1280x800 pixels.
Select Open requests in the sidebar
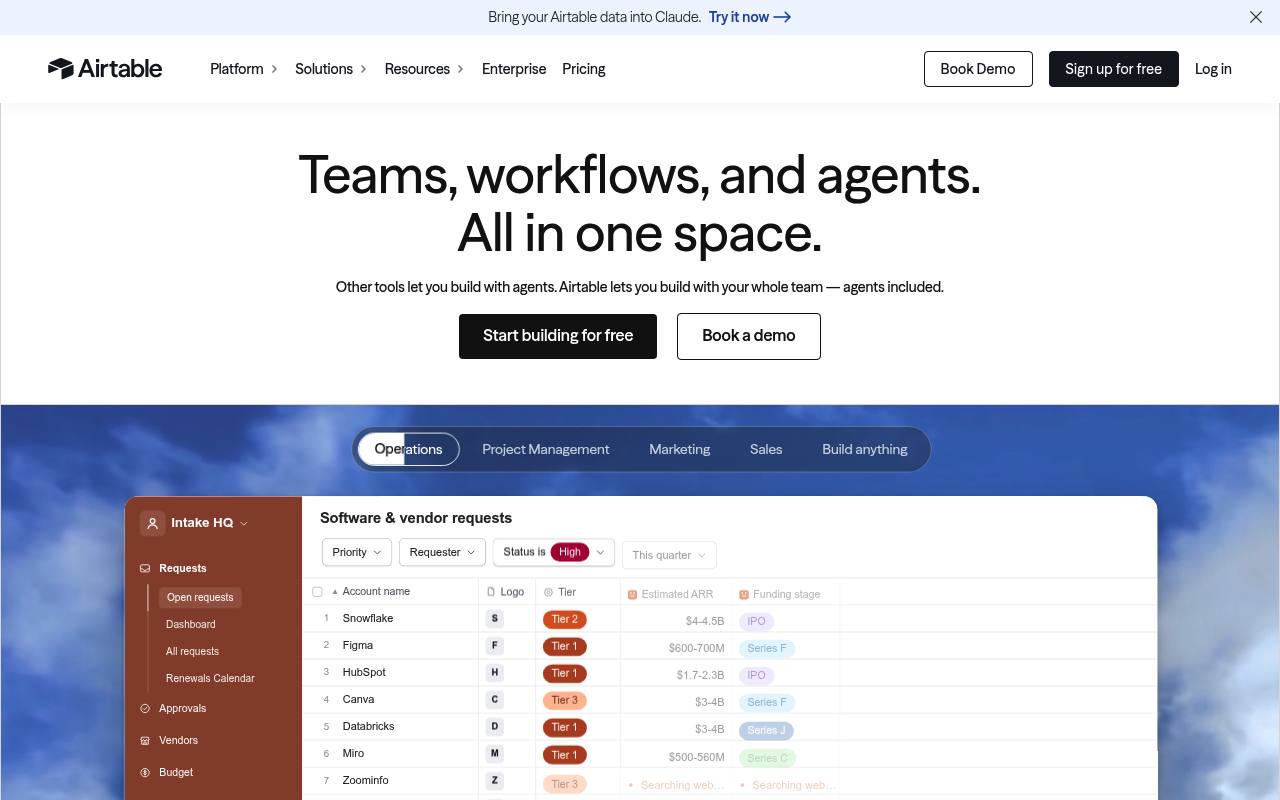pyautogui.click(x=200, y=597)
